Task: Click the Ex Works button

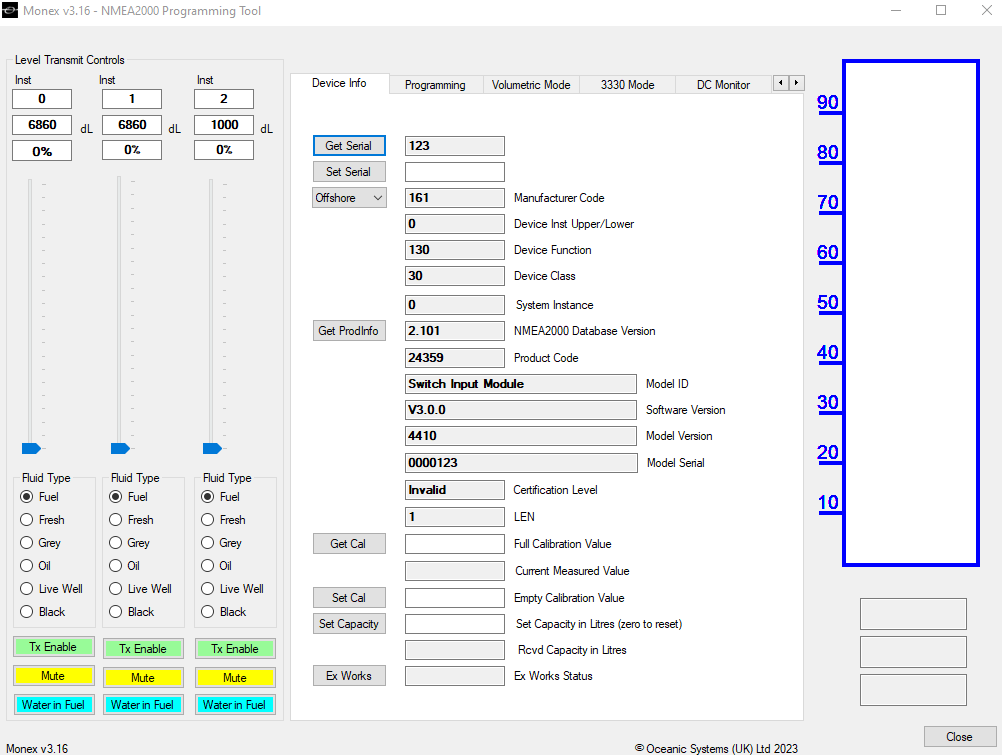Action: pyautogui.click(x=349, y=676)
